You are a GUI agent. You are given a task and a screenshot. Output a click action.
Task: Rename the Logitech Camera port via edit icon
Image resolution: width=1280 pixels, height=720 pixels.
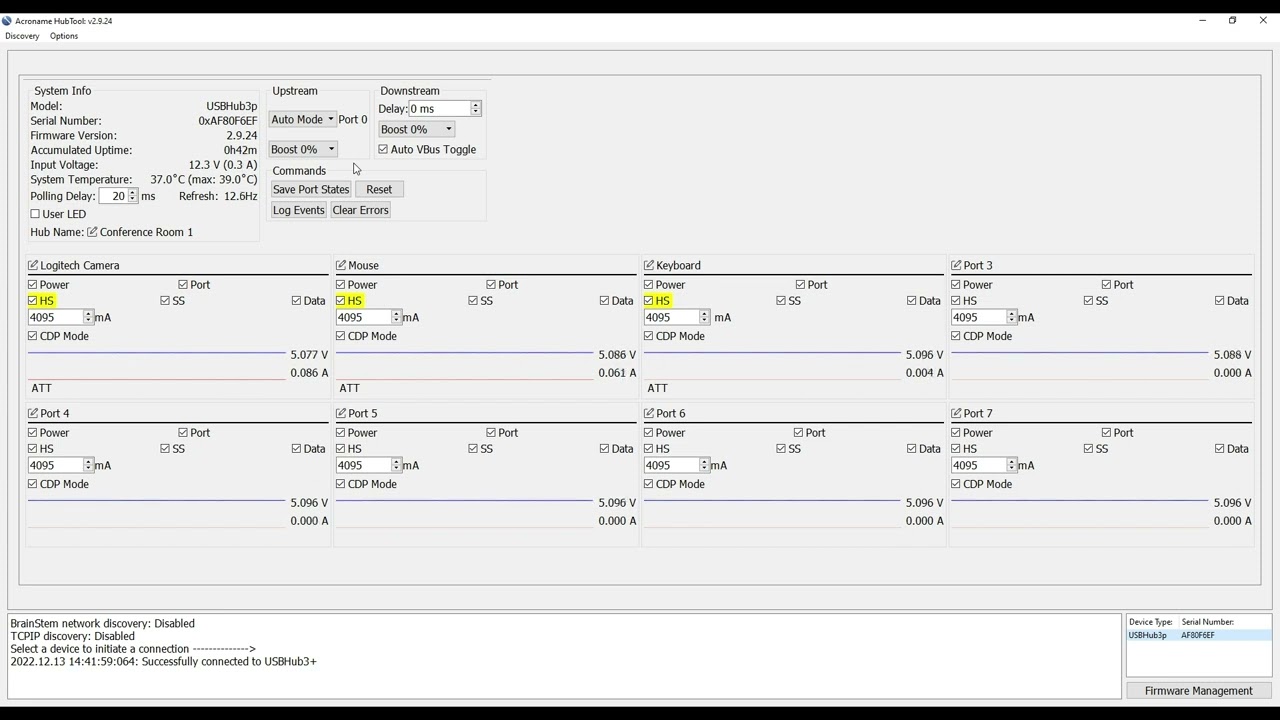click(33, 265)
